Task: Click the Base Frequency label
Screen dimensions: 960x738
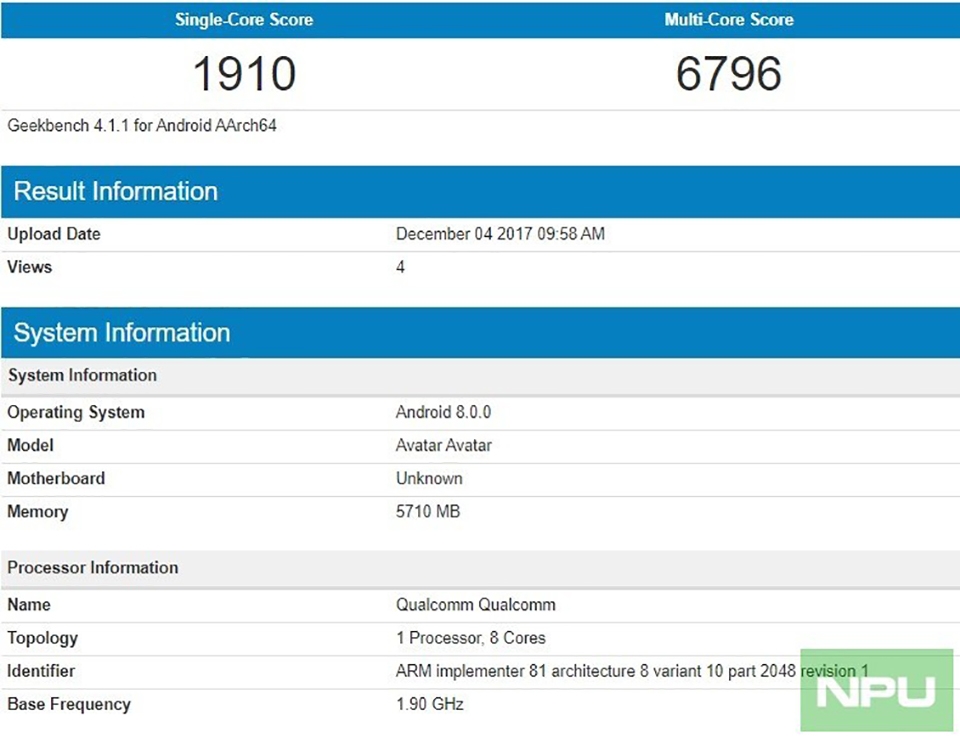Action: (69, 704)
